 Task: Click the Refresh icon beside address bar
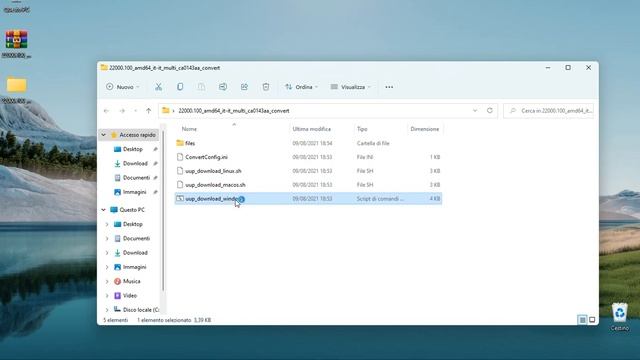tap(489, 111)
